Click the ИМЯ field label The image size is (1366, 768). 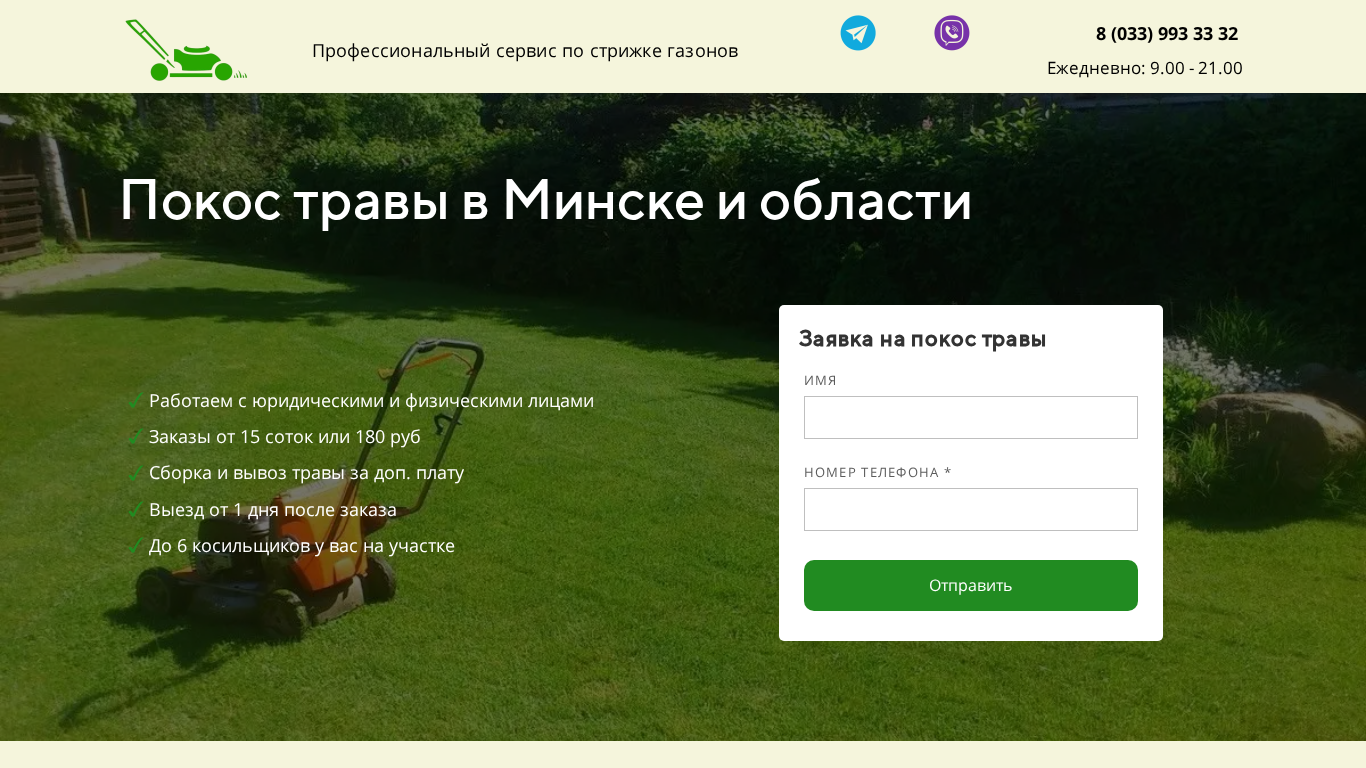click(820, 380)
